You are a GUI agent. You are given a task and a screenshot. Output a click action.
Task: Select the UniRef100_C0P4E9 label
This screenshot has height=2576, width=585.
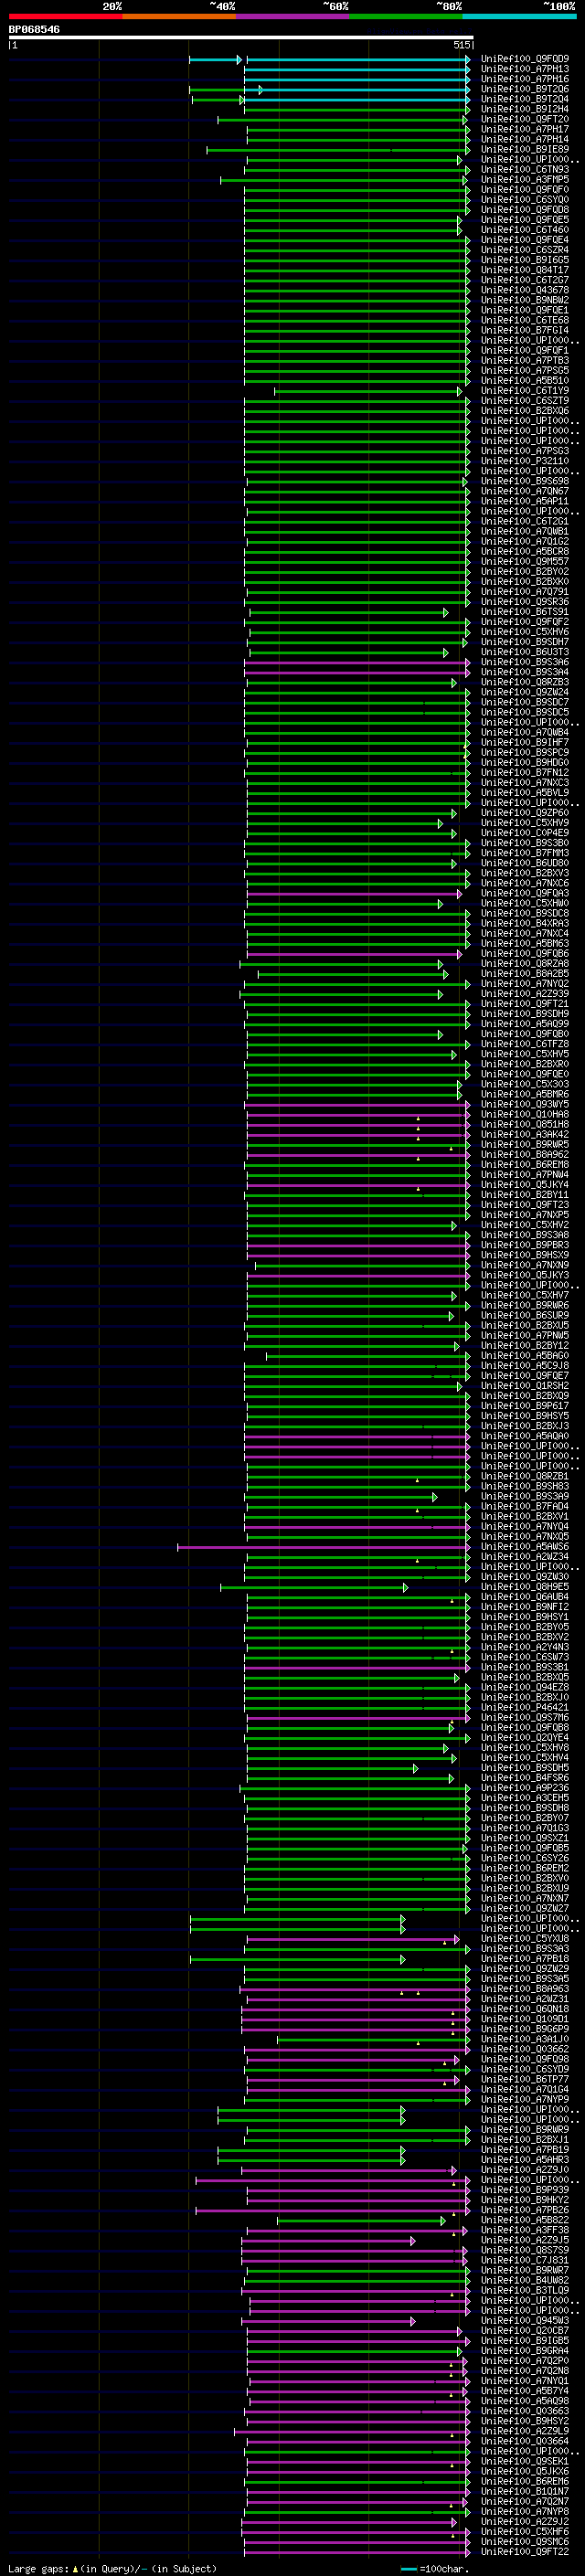coord(525,833)
